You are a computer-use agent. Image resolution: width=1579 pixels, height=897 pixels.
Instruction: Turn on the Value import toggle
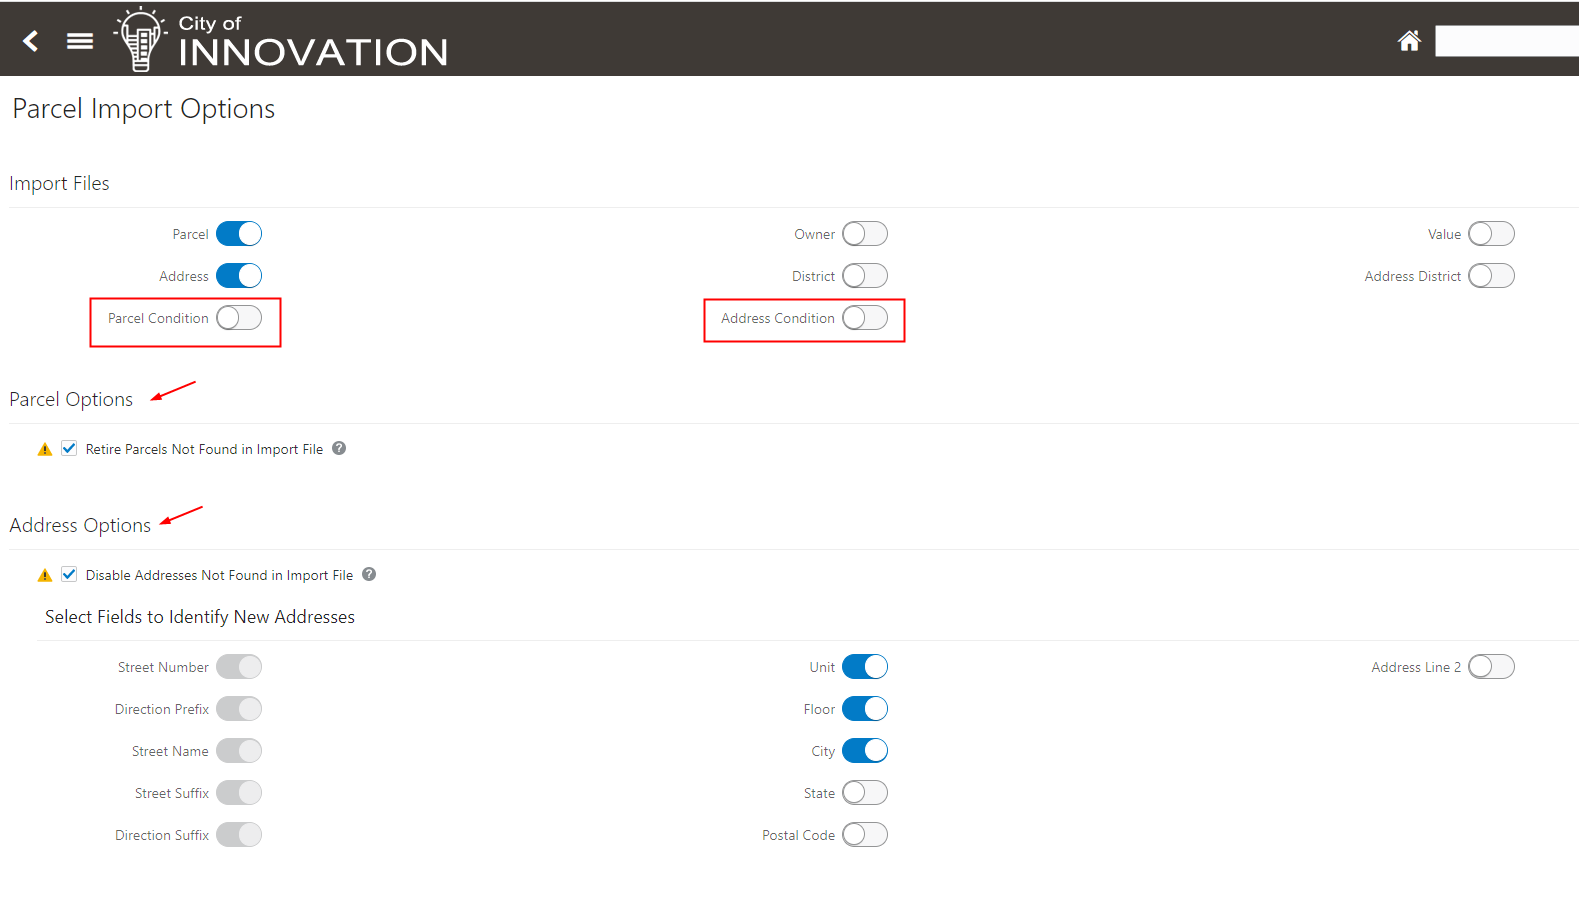(1491, 234)
